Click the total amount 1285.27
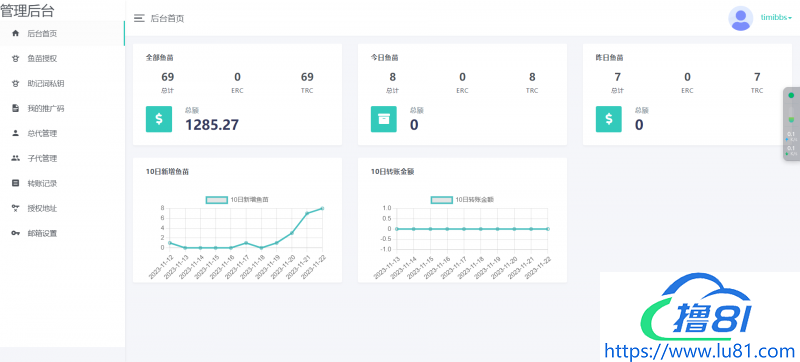 coord(212,124)
